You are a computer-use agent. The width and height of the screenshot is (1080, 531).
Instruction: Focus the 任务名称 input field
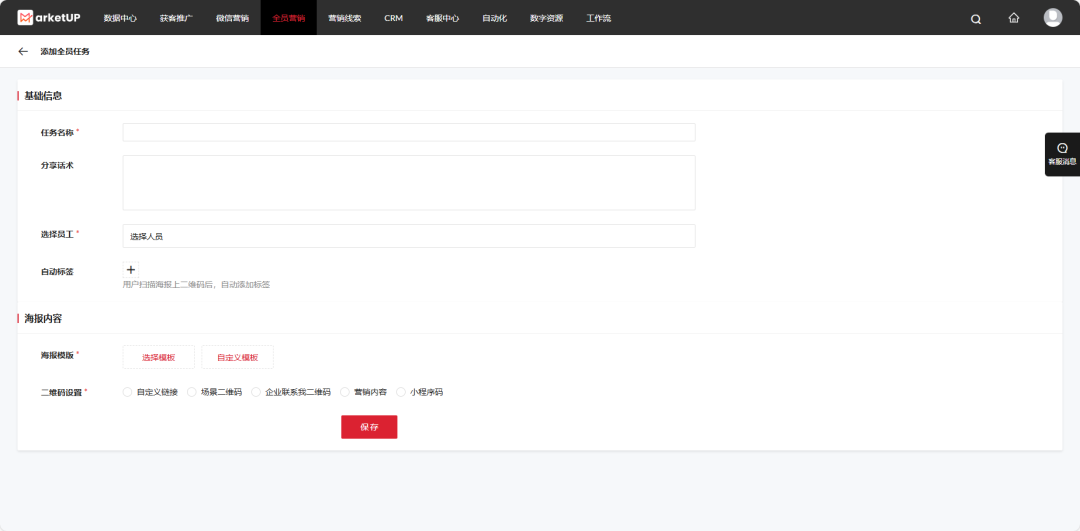click(409, 132)
